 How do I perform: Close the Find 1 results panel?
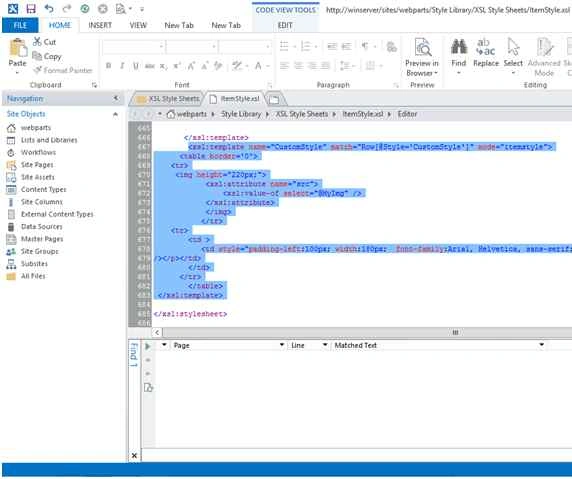(x=134, y=455)
